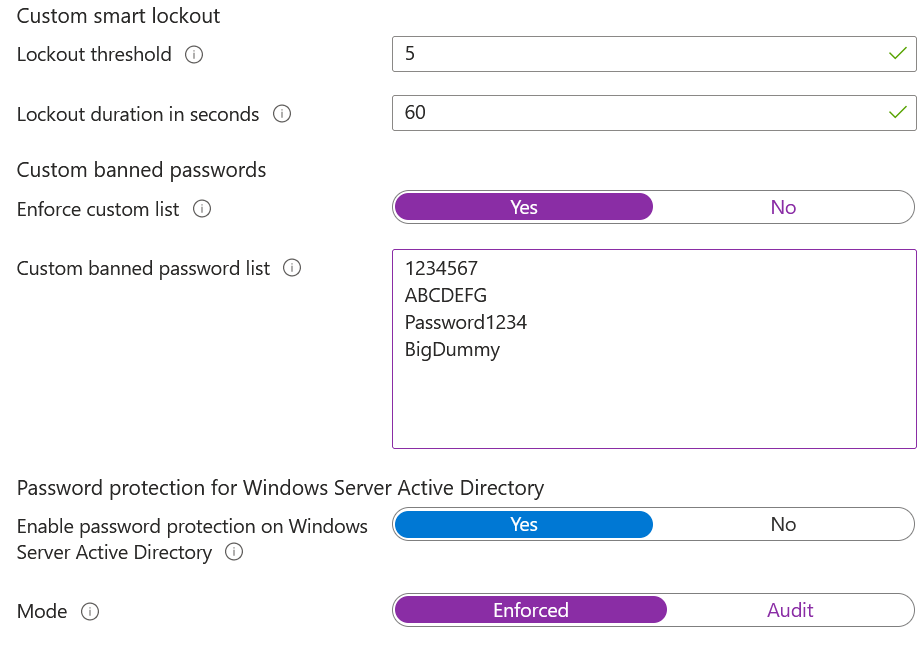
Task: Click the green checkmark in Lockout threshold field
Action: pos(897,54)
